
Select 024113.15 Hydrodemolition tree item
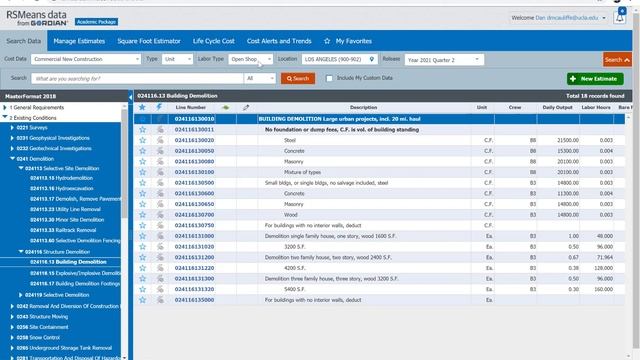[61, 178]
